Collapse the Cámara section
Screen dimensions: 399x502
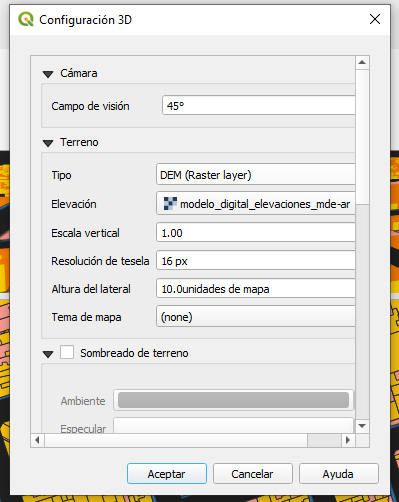pyautogui.click(x=48, y=74)
